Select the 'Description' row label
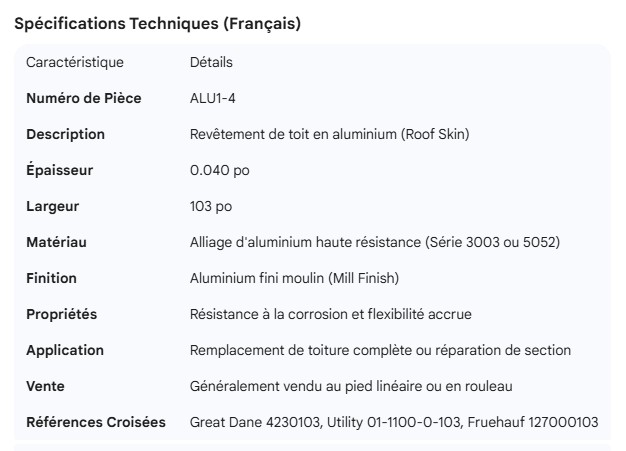 [x=65, y=135]
